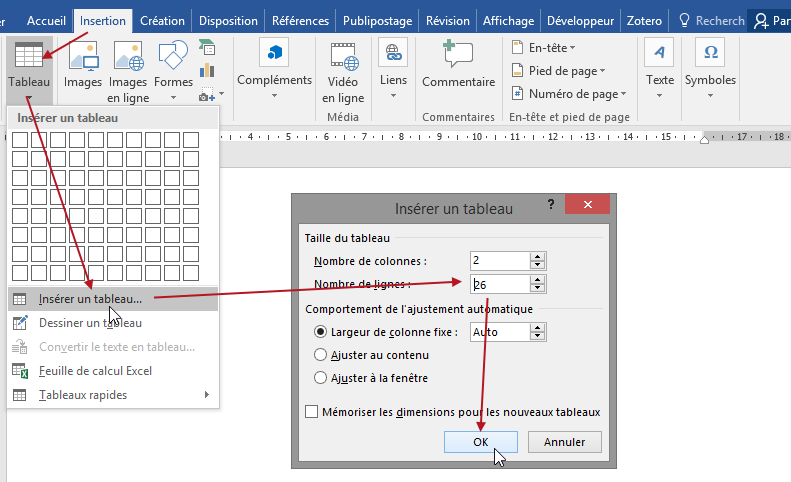The height and width of the screenshot is (482, 791).
Task: Check Mémoriser les dimensions checkbox
Action: 312,411
